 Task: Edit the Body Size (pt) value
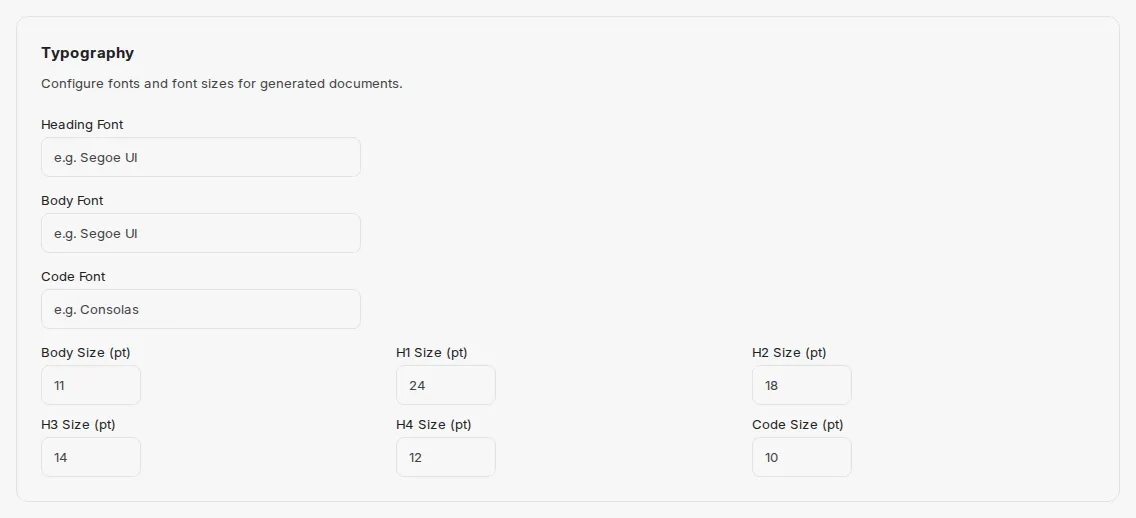91,385
